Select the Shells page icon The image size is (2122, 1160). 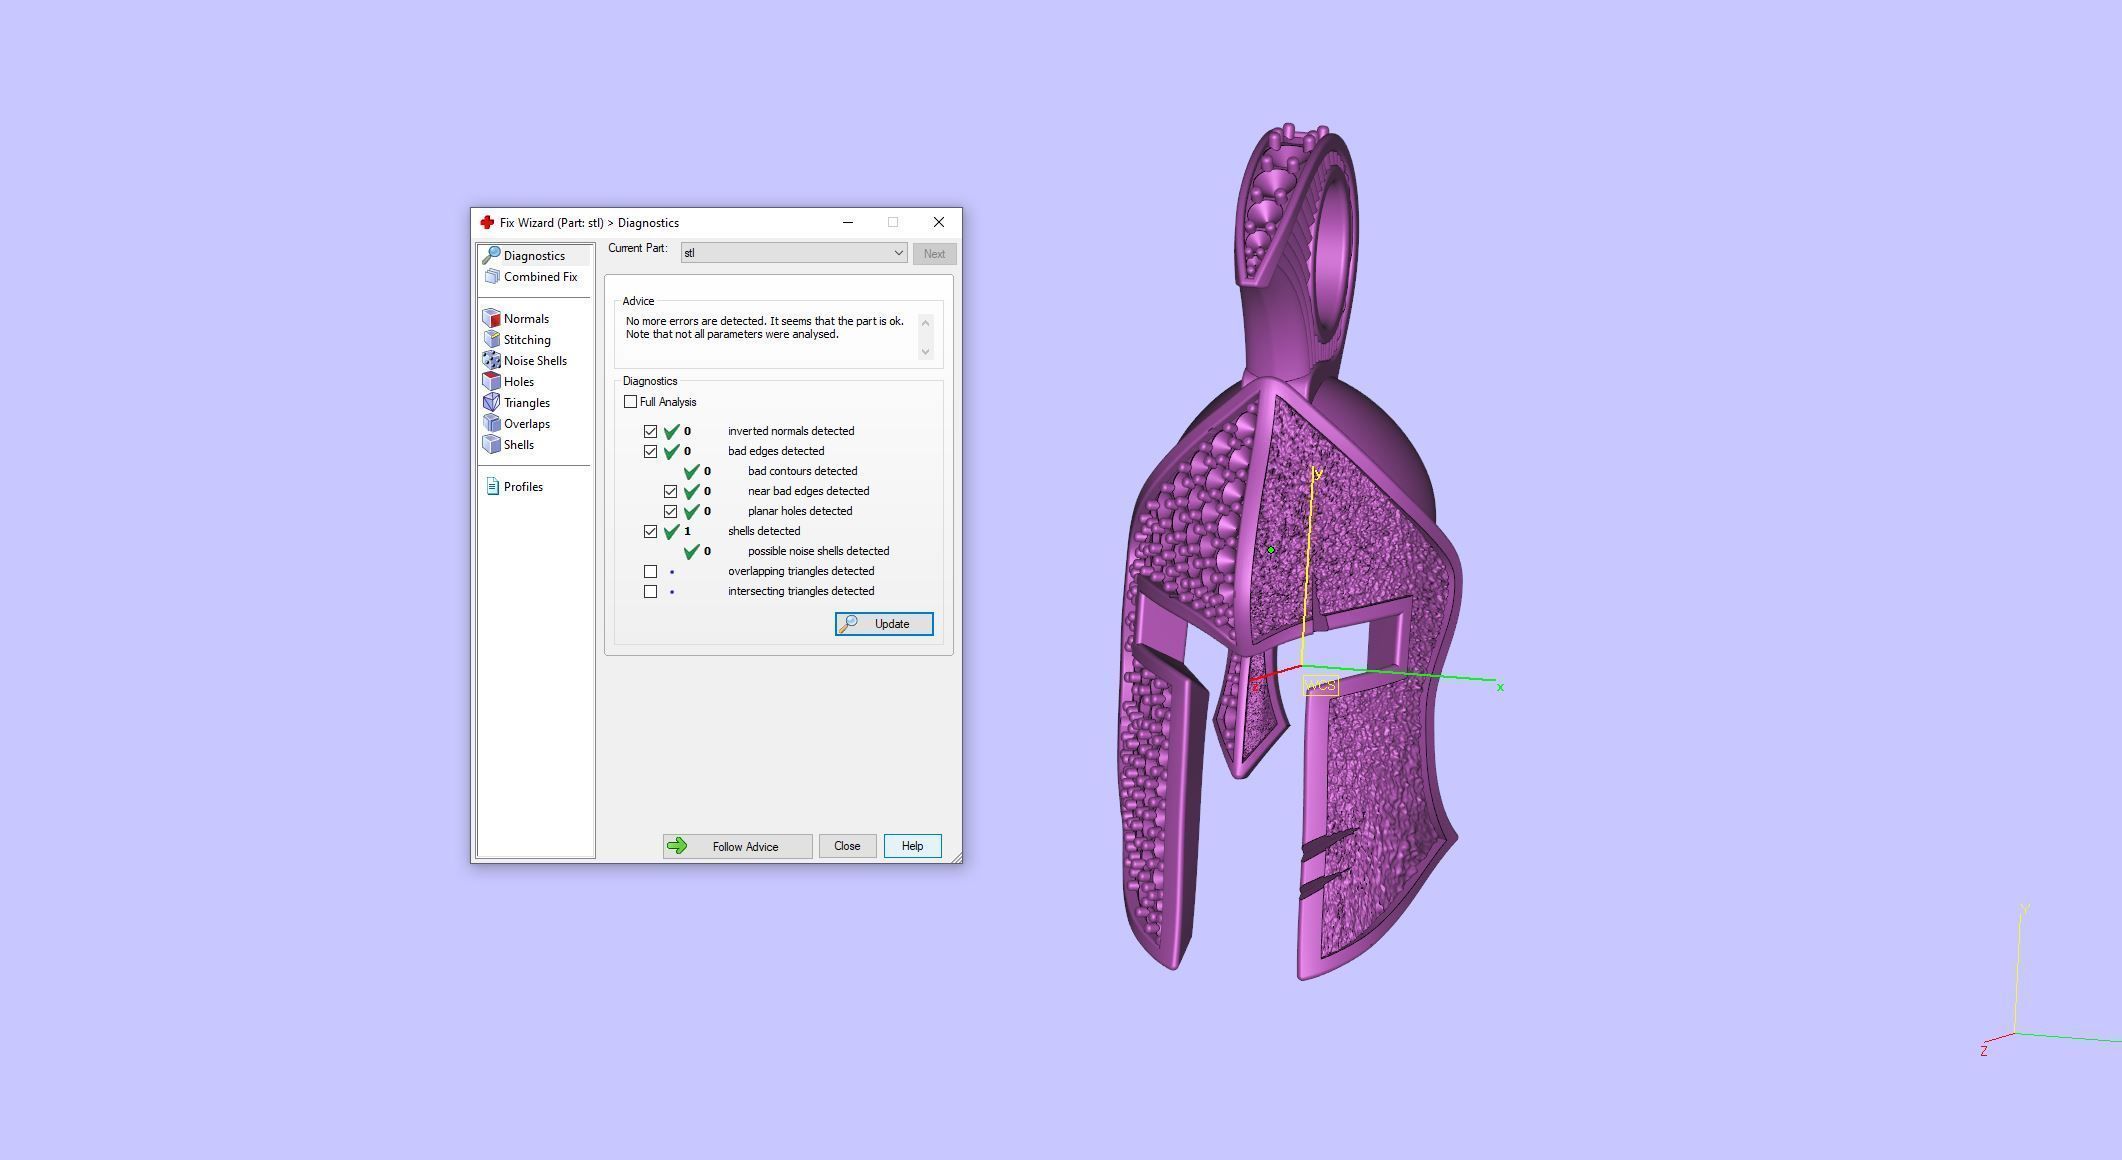pyautogui.click(x=492, y=445)
